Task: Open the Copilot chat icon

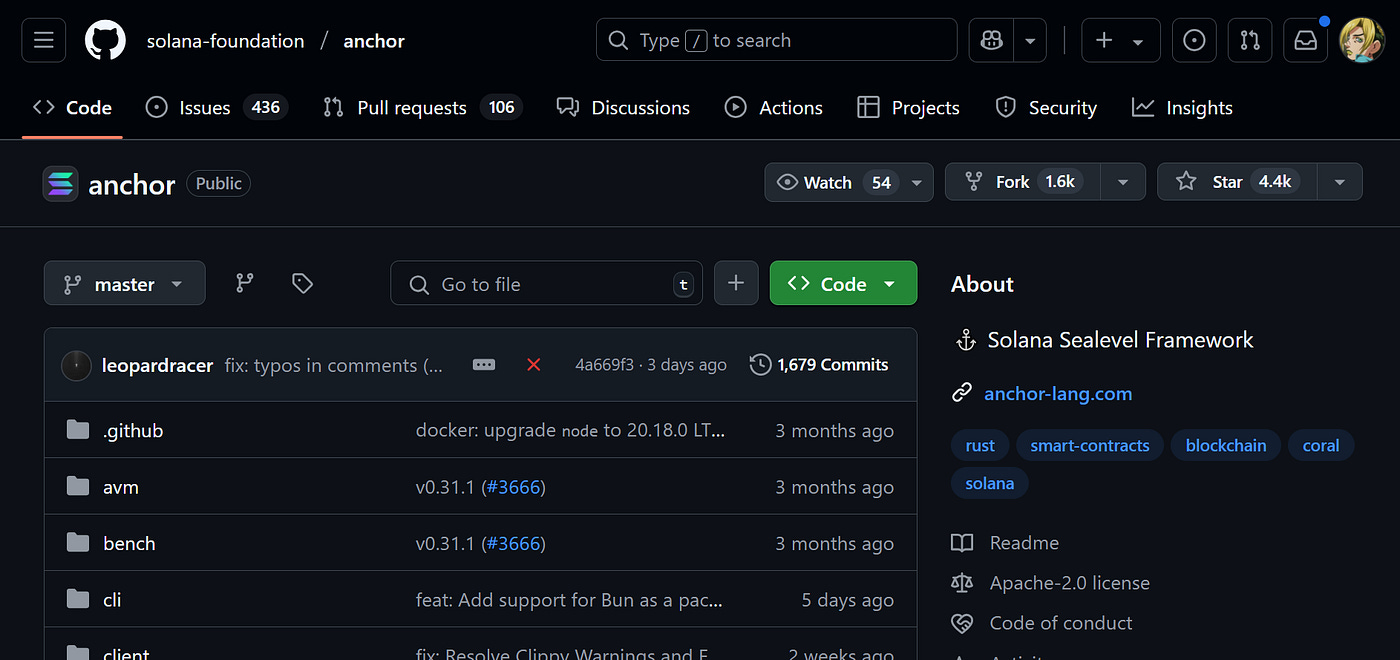Action: pos(991,41)
